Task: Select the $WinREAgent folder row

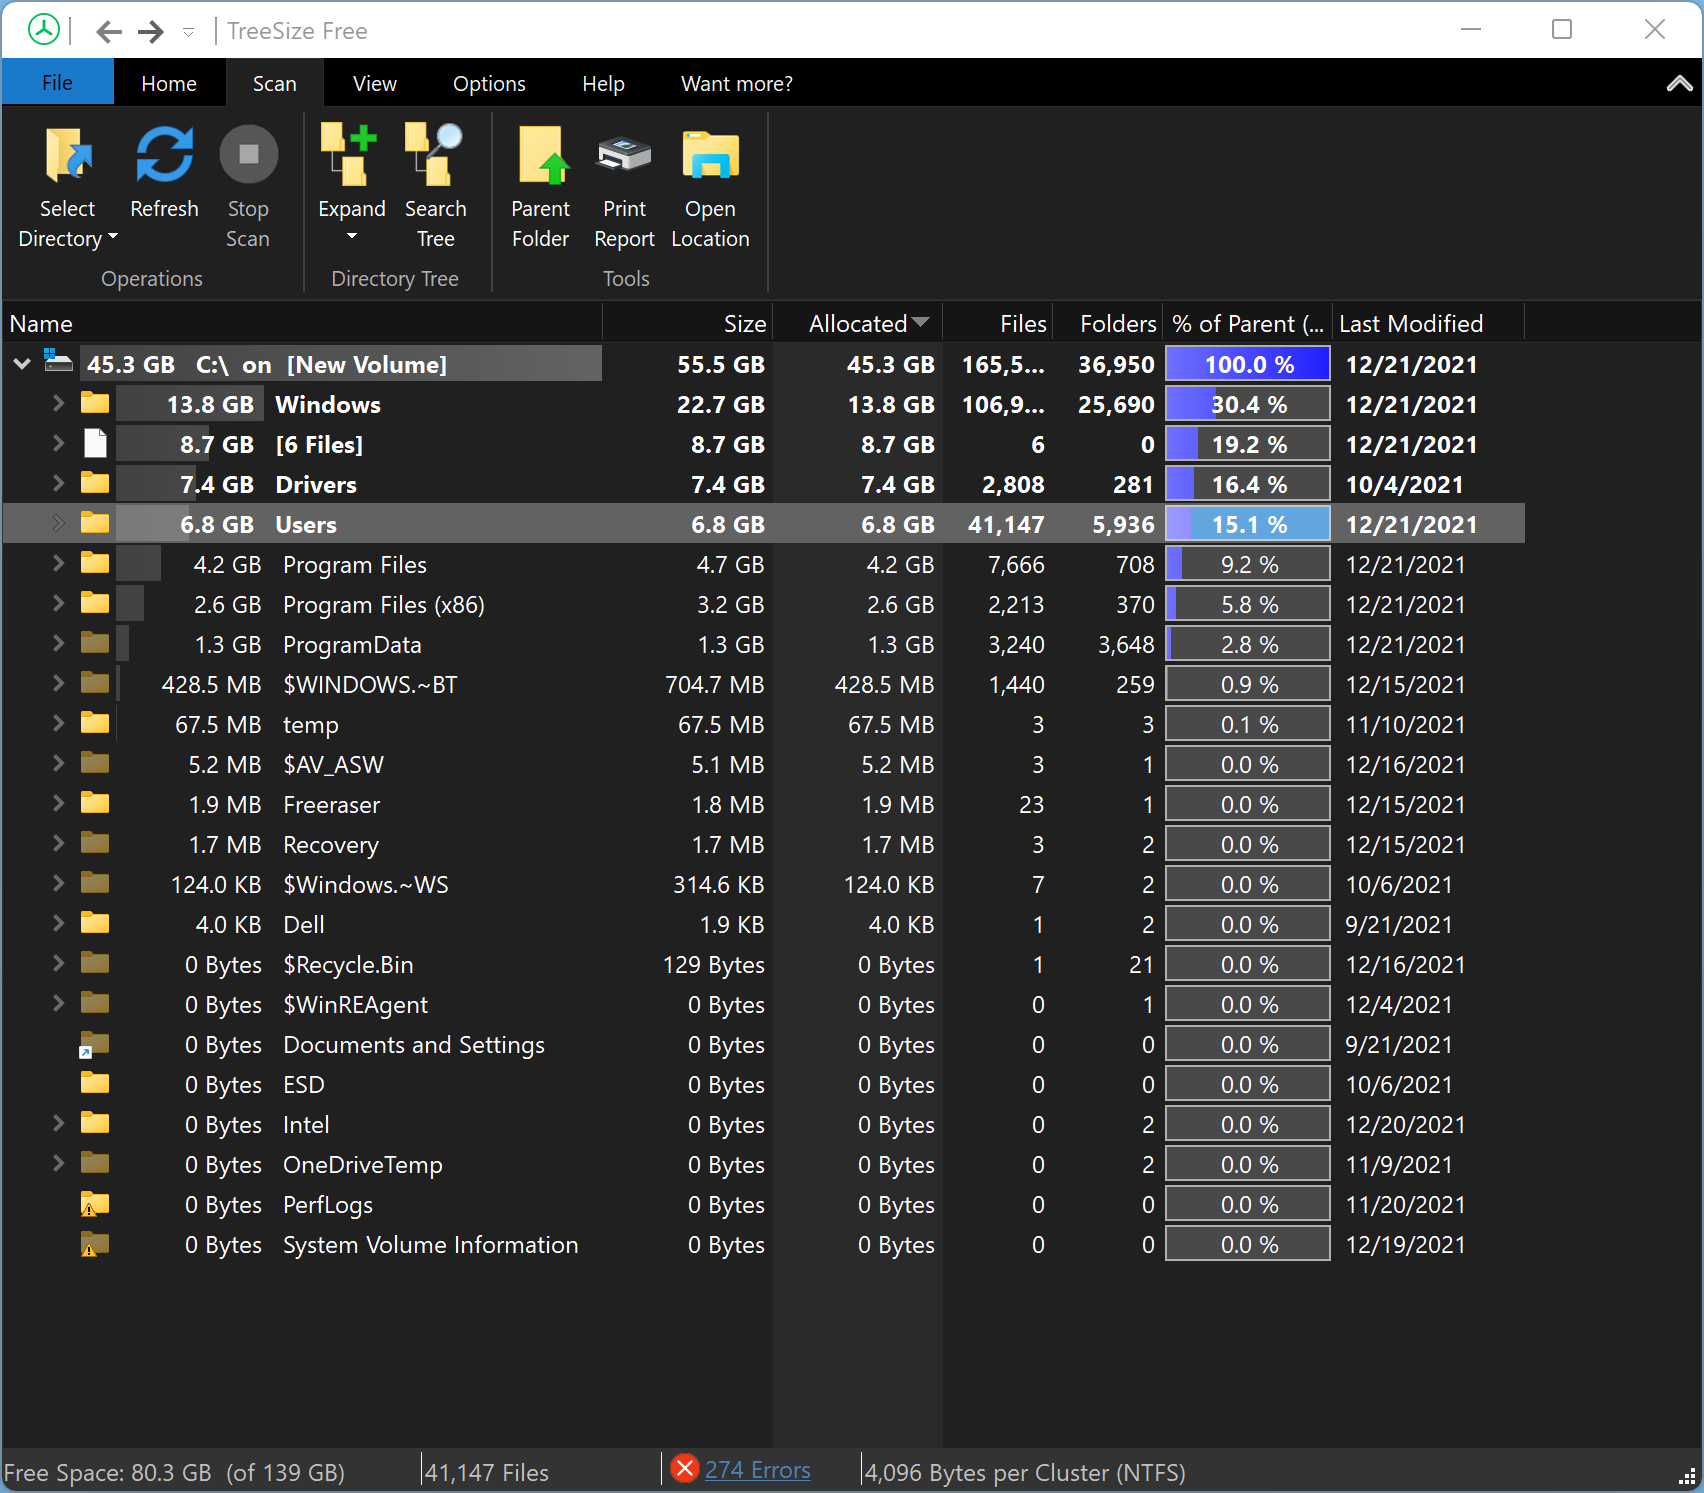Action: pyautogui.click(x=764, y=1004)
